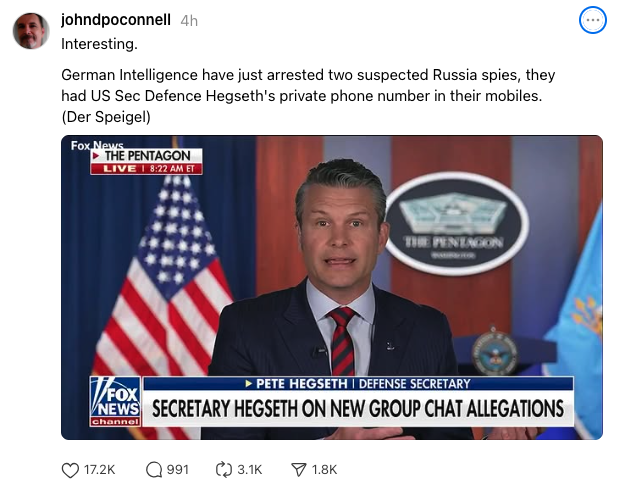
Task: Open replies using the speech bubble icon
Action: (154, 470)
